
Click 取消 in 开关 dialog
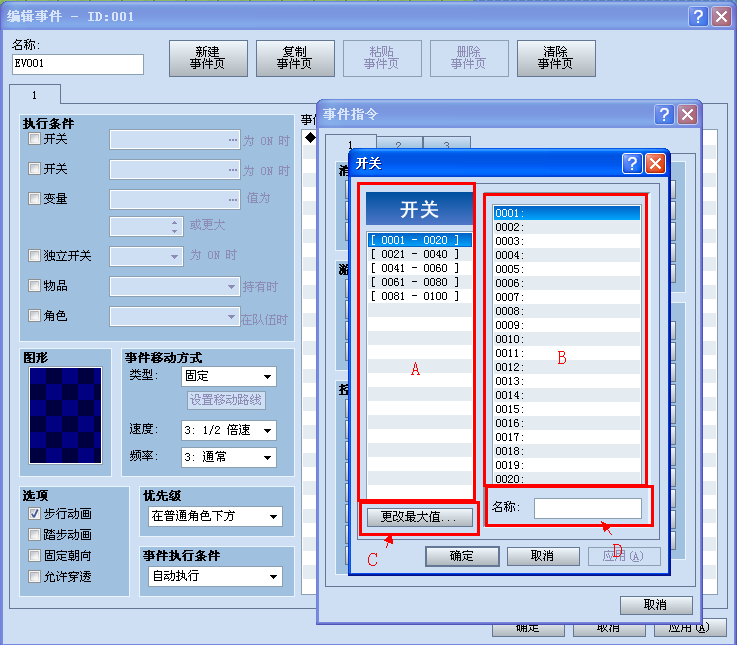(543, 556)
